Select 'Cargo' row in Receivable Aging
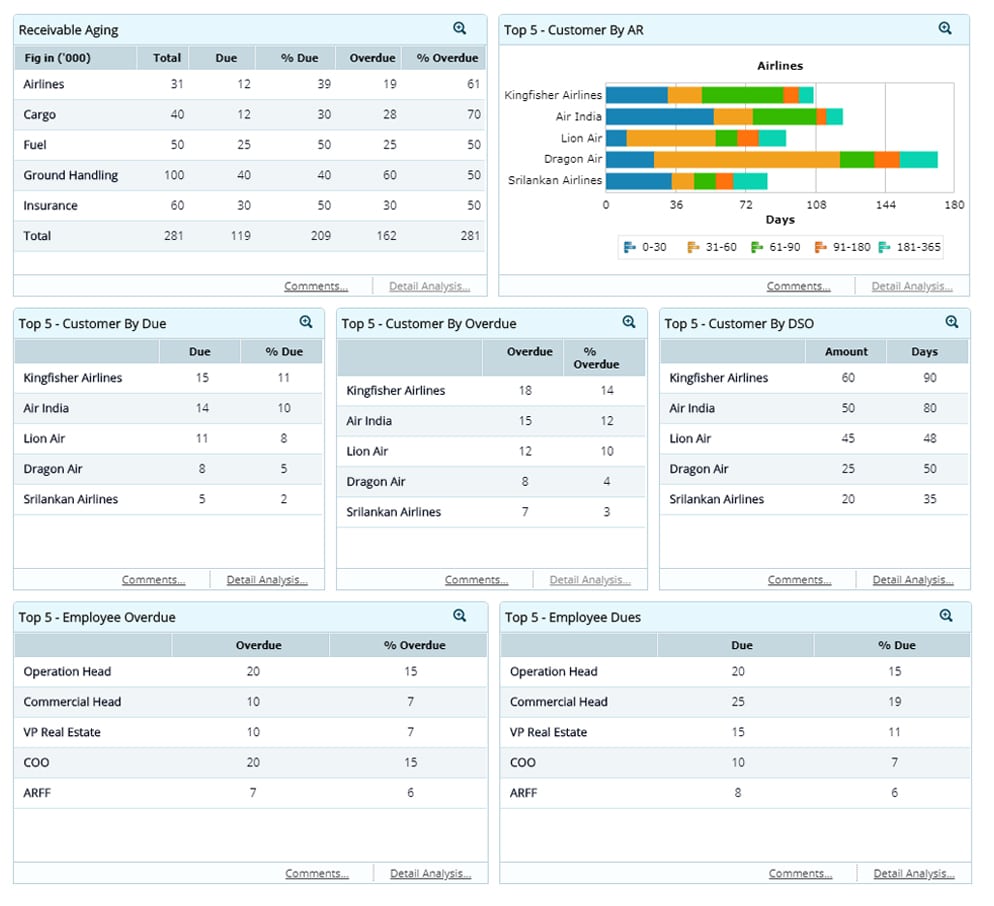Screen dimensions: 994x906 [x=250, y=115]
